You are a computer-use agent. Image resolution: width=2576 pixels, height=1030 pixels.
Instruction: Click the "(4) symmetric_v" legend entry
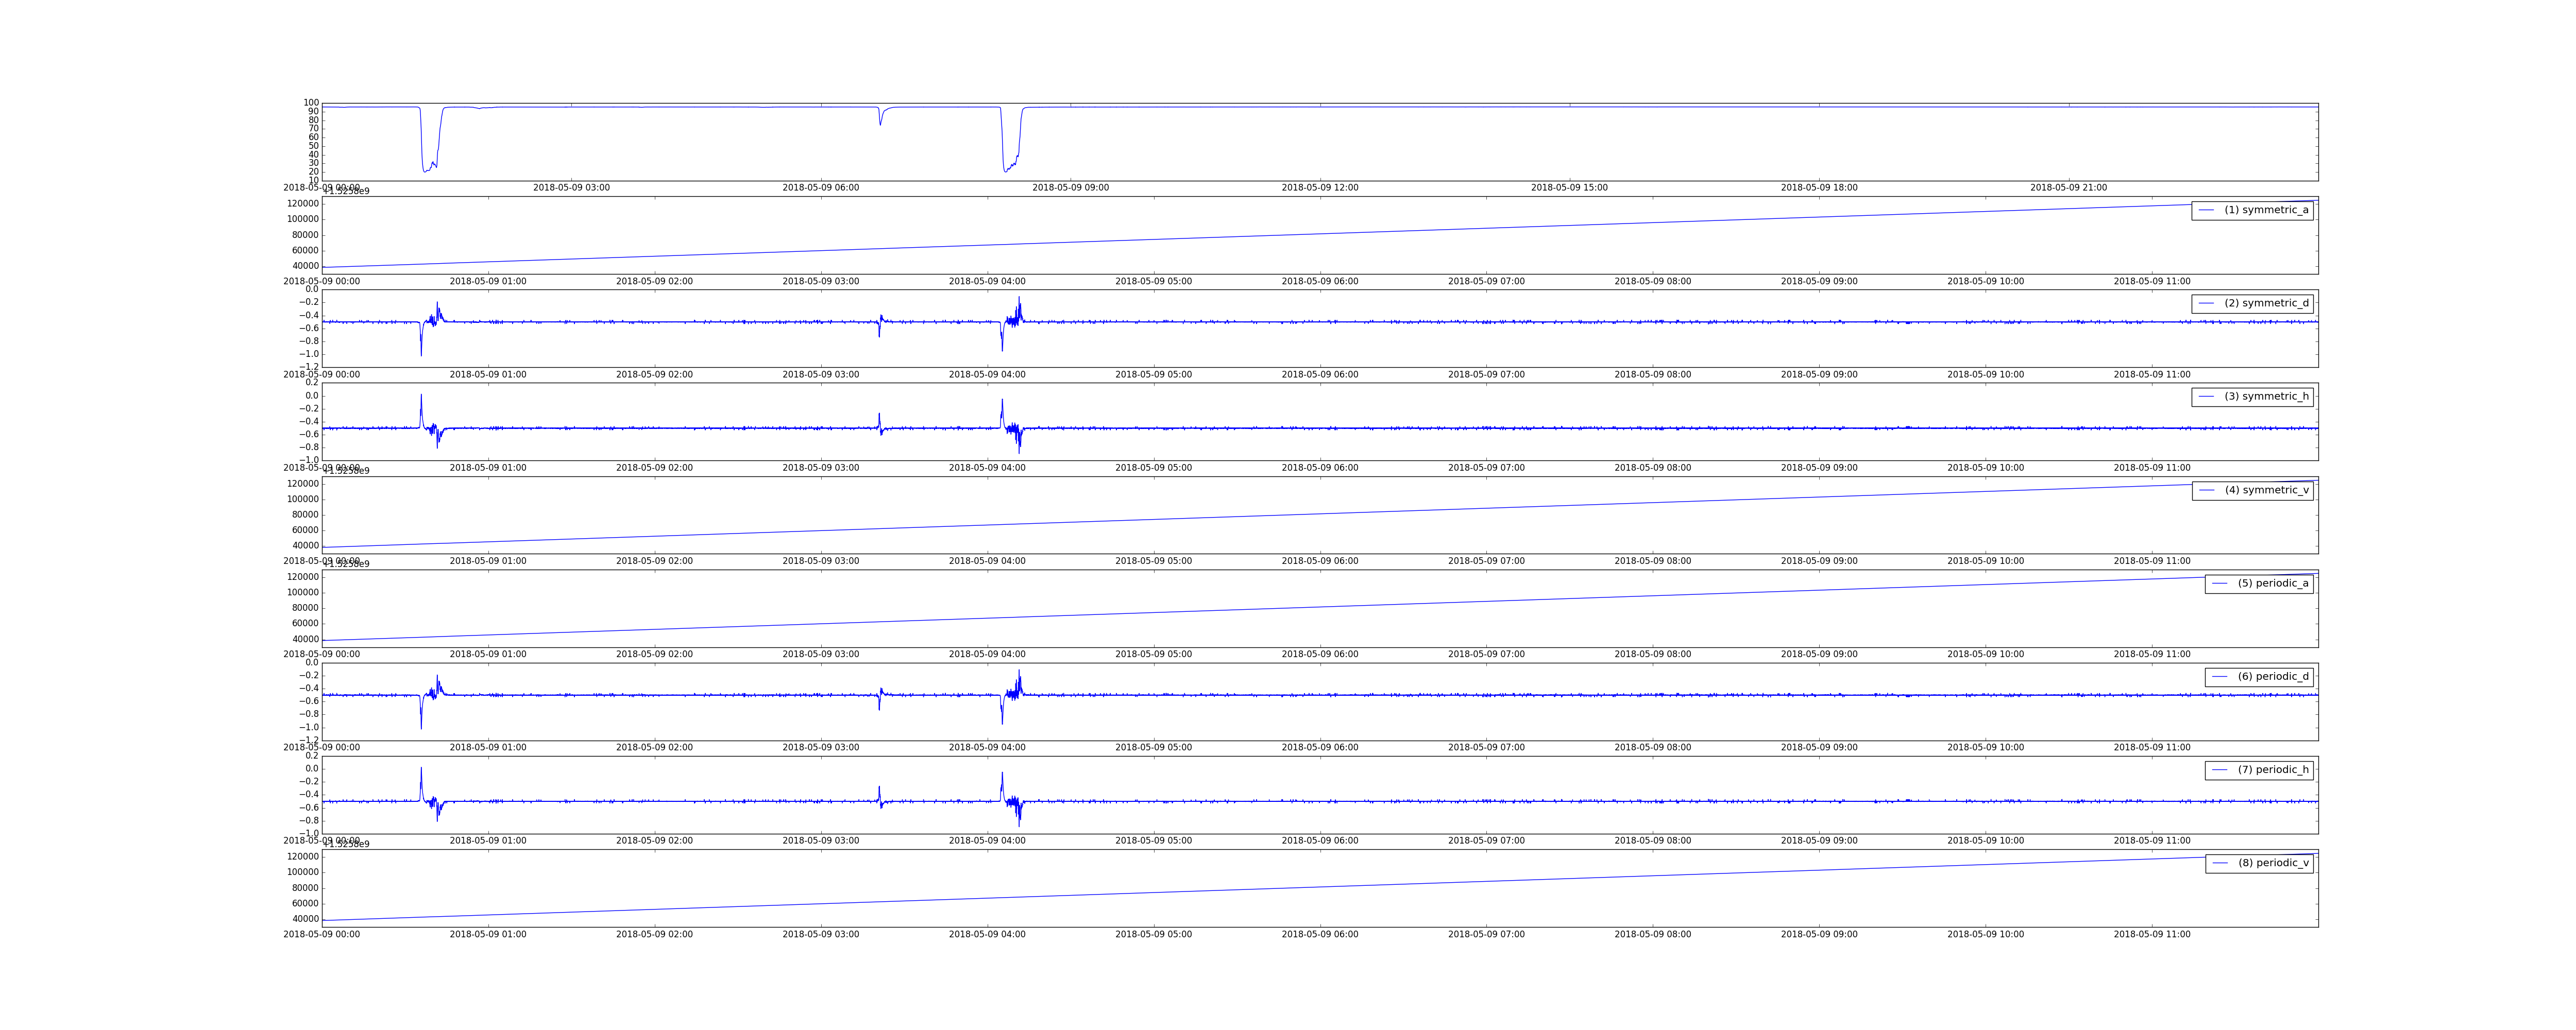[x=2252, y=490]
